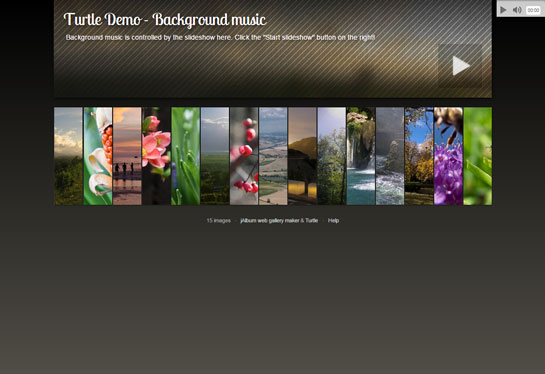This screenshot has height=374, width=545.
Task: Start the slideshow with the large play button
Action: point(460,65)
